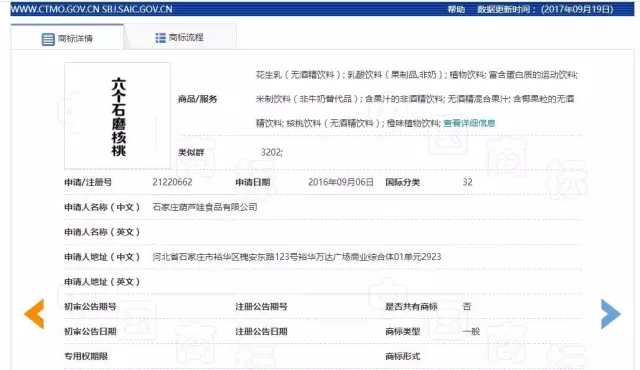640x370 pixels.
Task: Click the 商标类型 label
Action: [402, 331]
